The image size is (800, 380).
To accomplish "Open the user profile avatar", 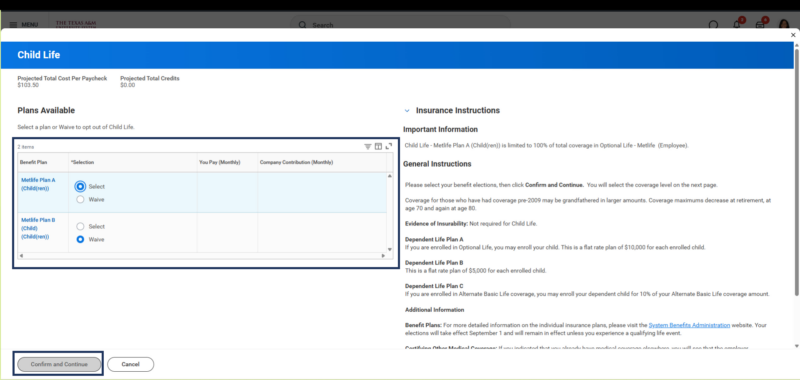I will point(784,24).
